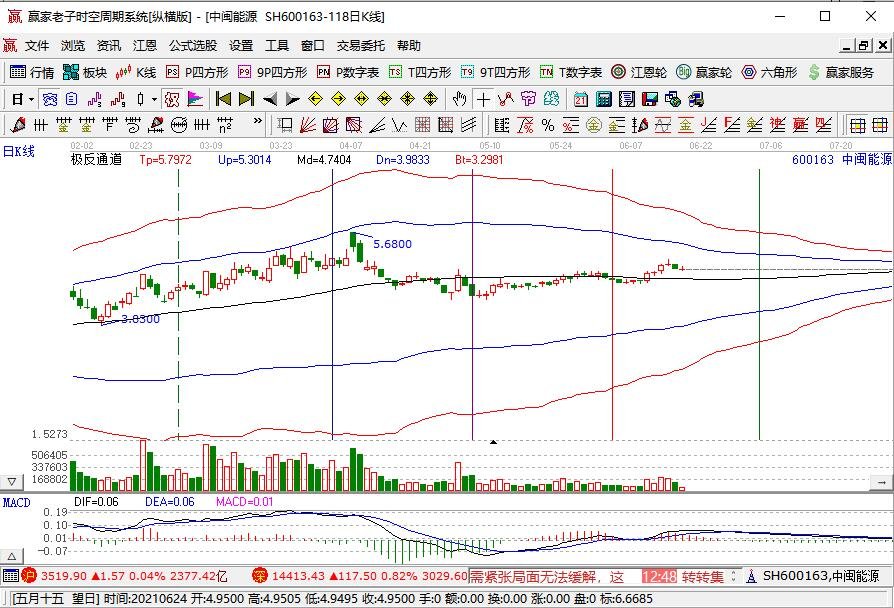
Task: Expand hidden drawing tools chevron
Action: pos(258,121)
